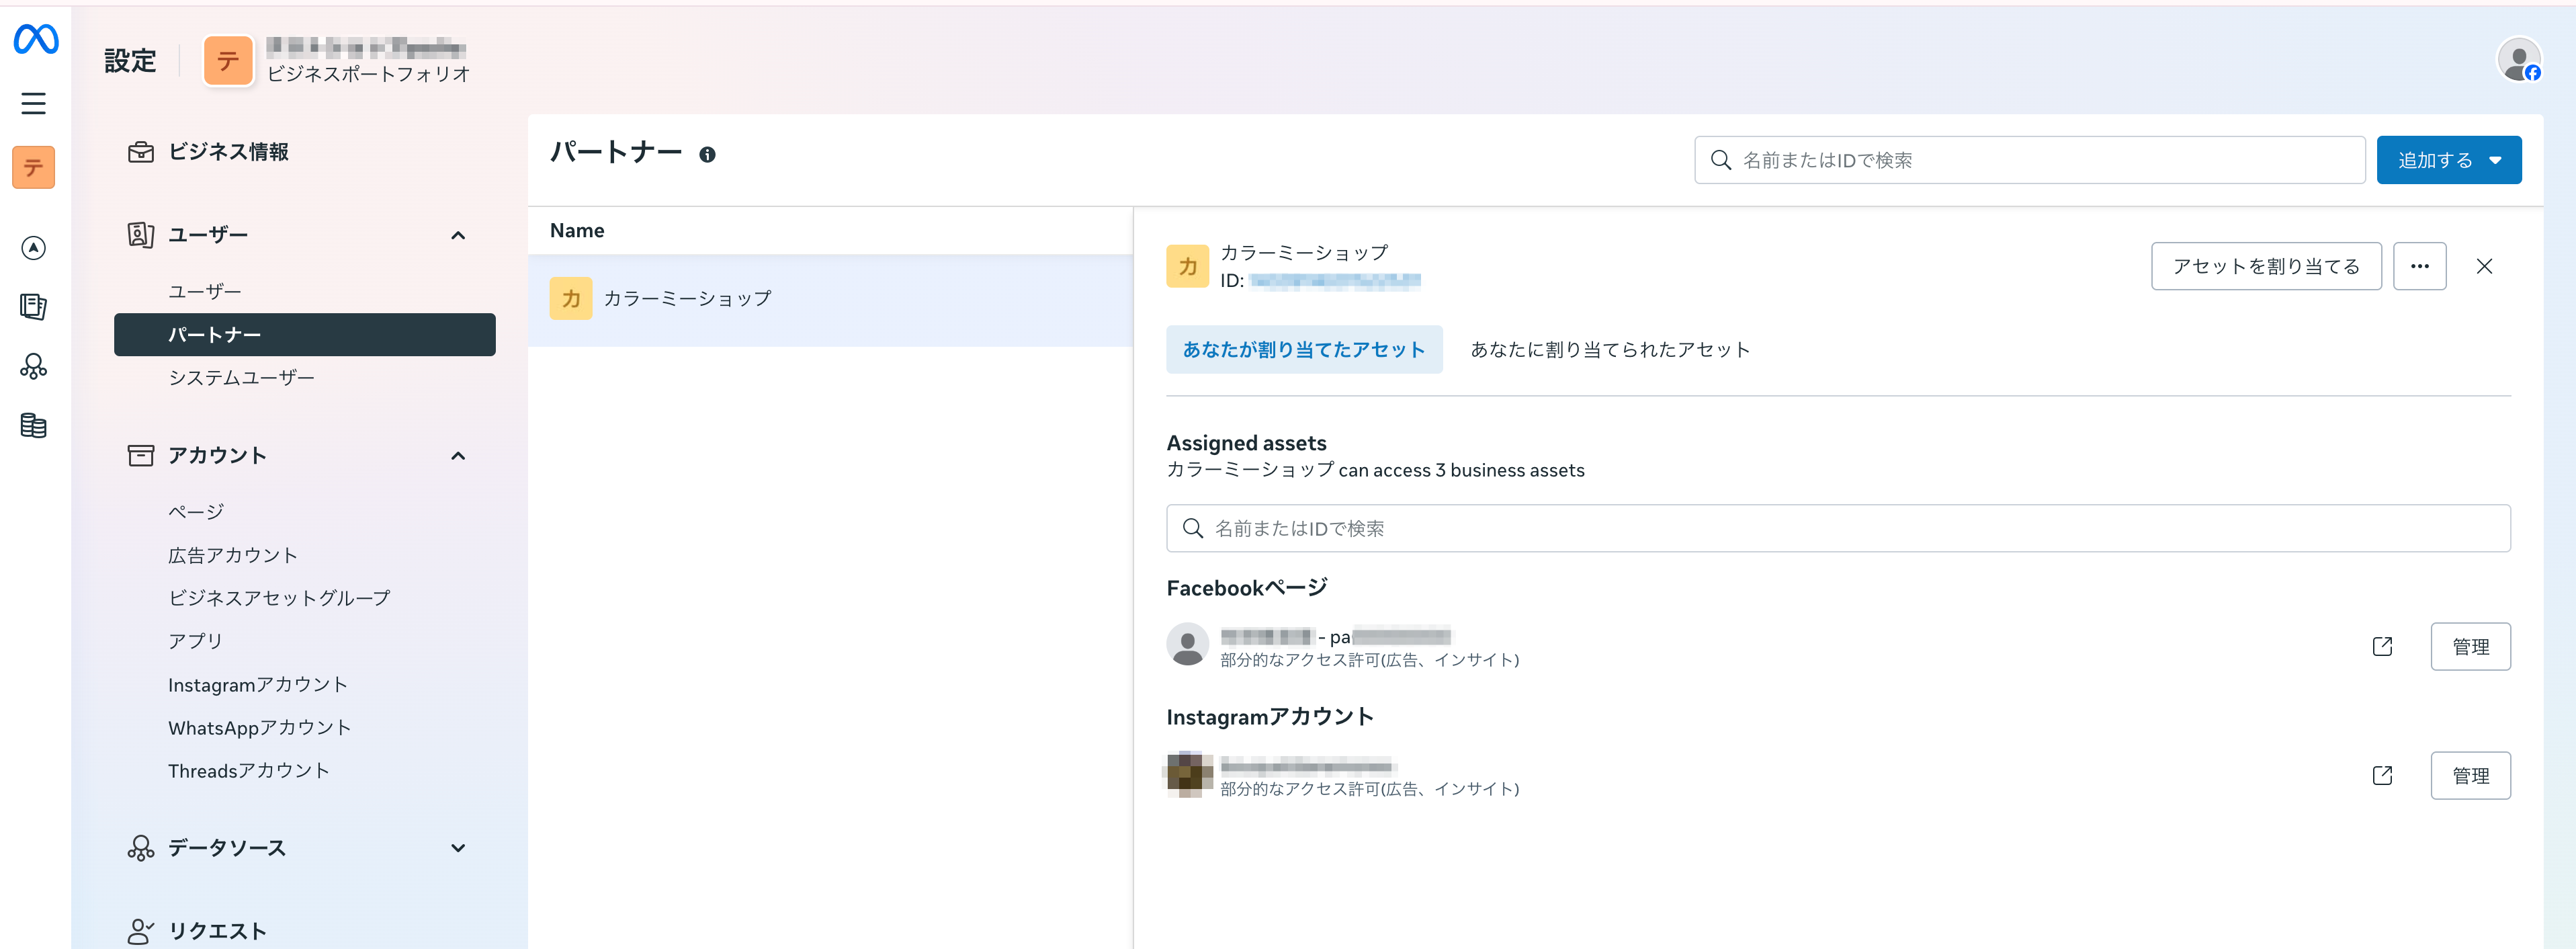Click the three-dots more options button
Screen dimensions: 2576x949
coord(2419,266)
